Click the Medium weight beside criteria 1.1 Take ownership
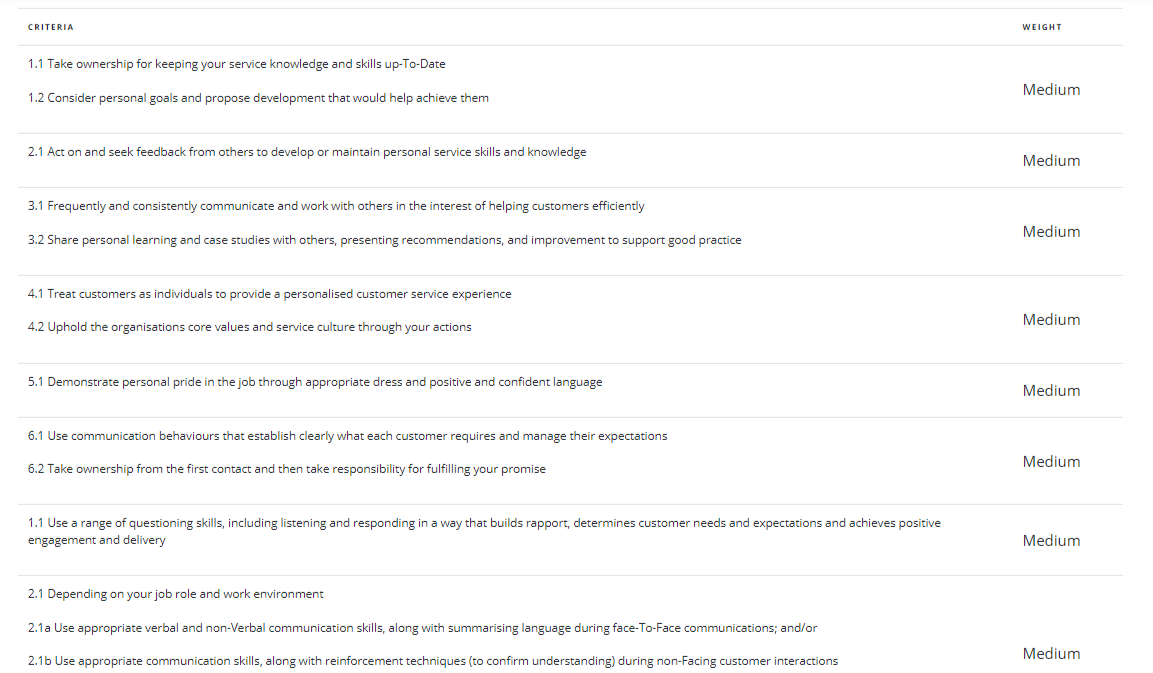 click(x=1051, y=90)
